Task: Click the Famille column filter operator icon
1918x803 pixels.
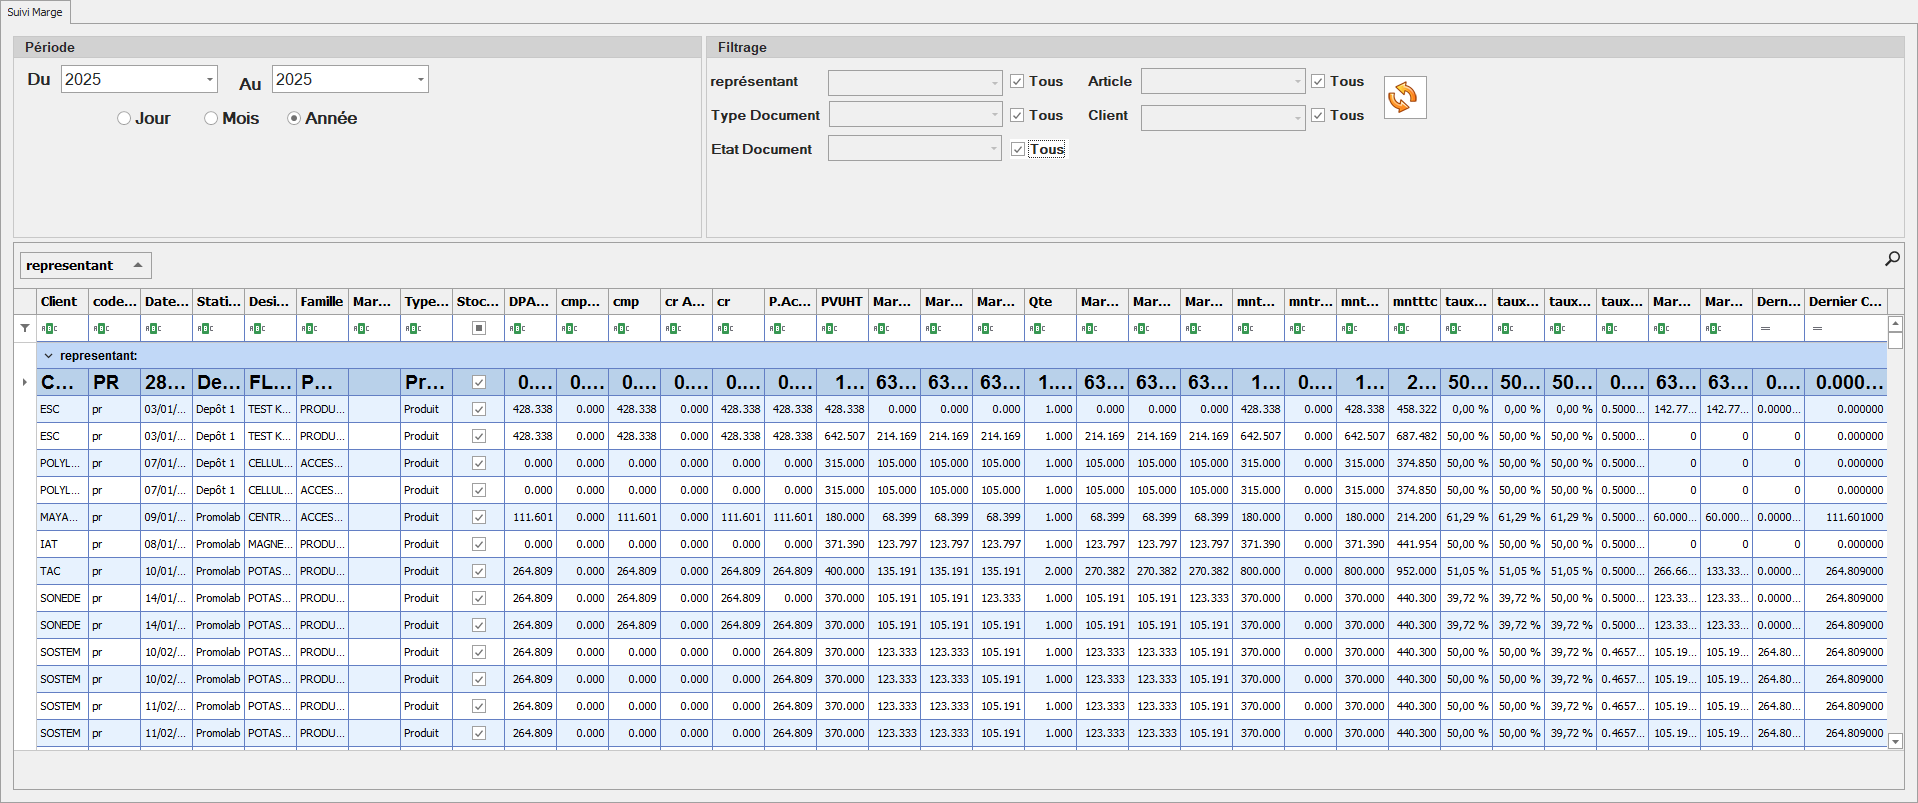Action: click(x=309, y=328)
